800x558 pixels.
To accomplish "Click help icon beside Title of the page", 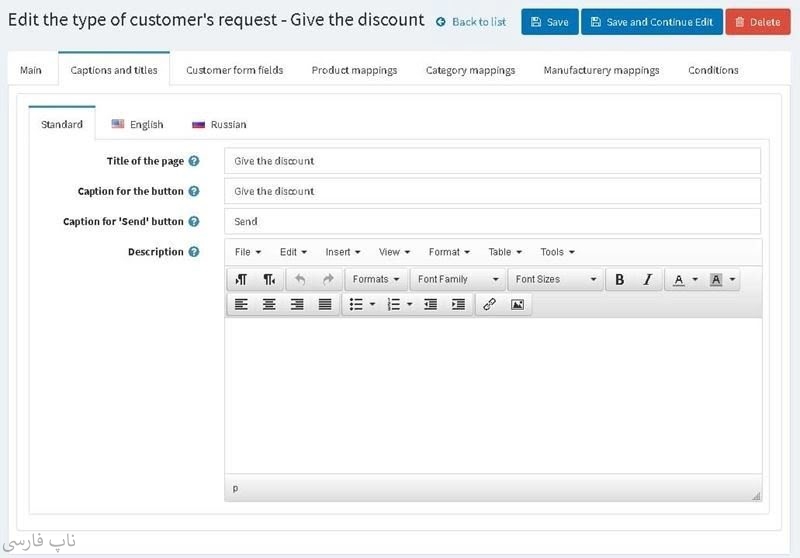I will click(x=194, y=161).
